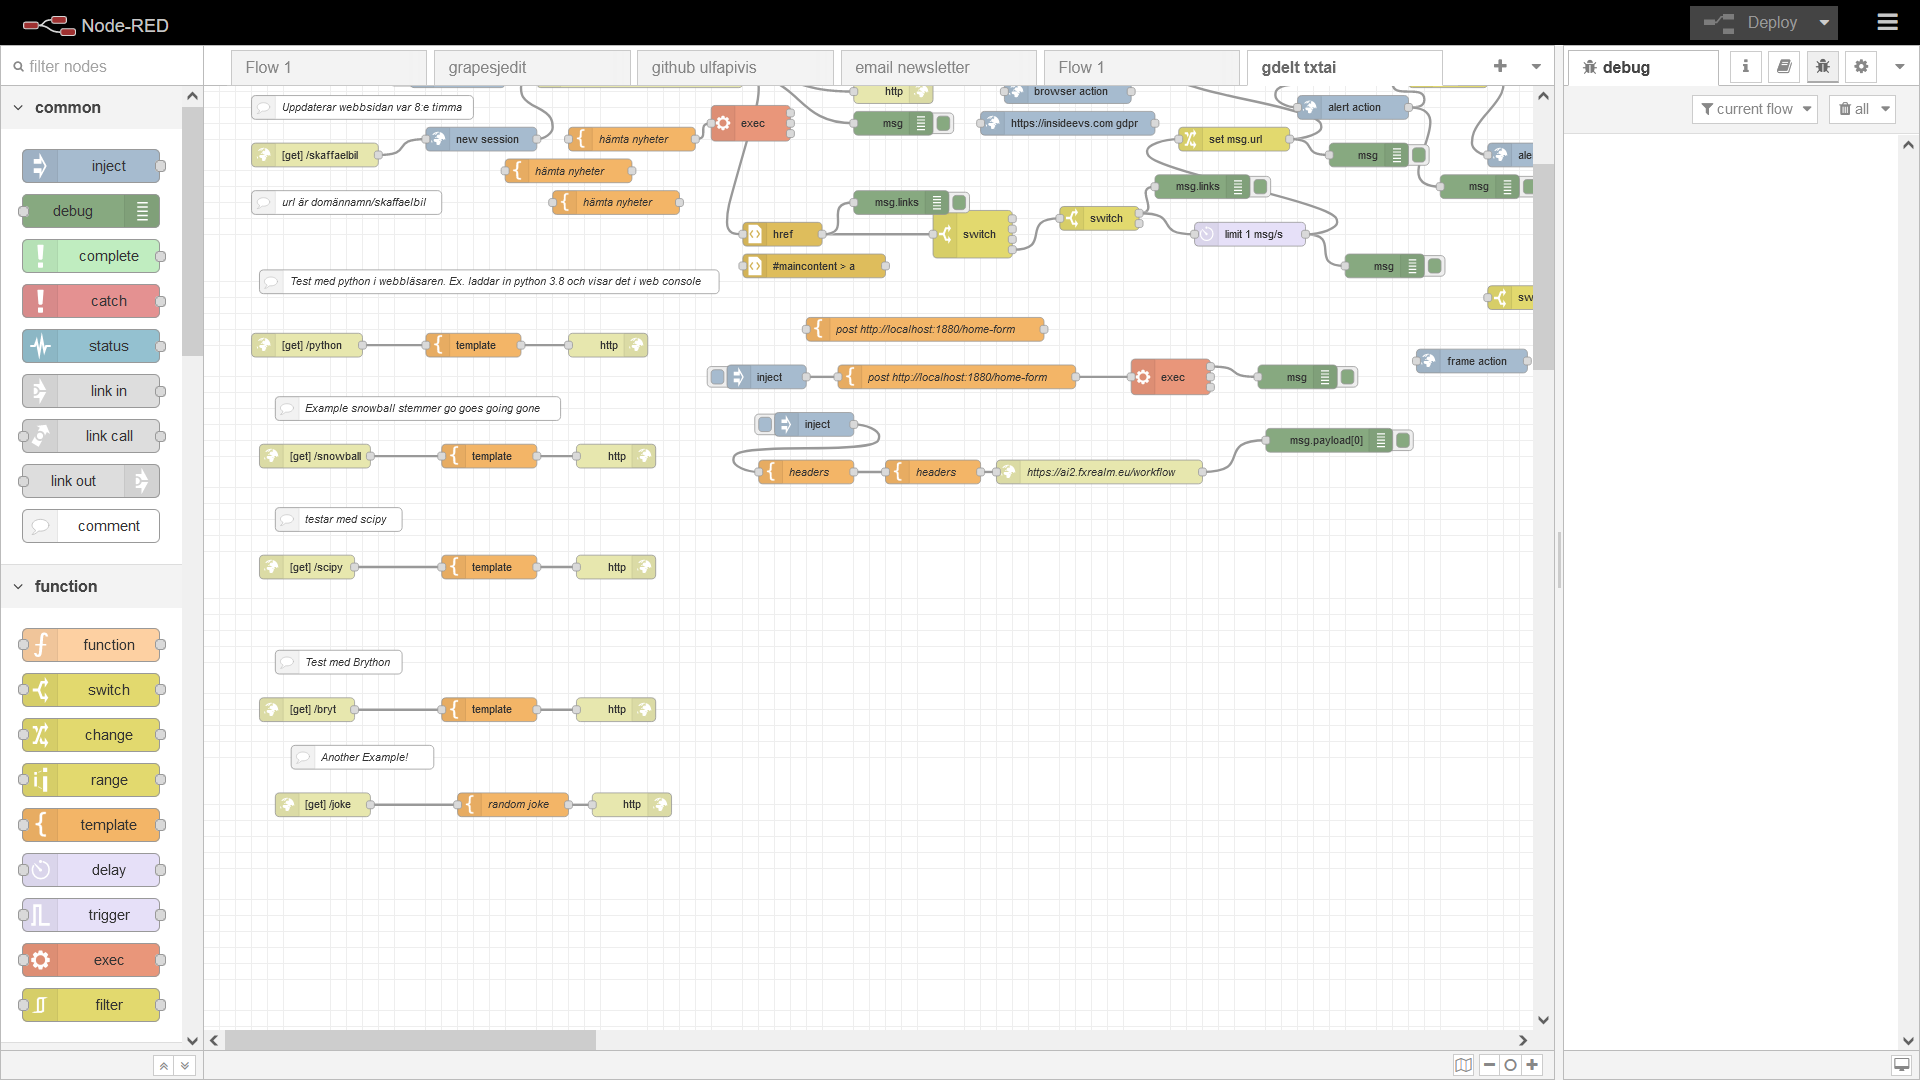1920x1080 pixels.
Task: Open the second Flow 1 tab
Action: pos(1142,67)
